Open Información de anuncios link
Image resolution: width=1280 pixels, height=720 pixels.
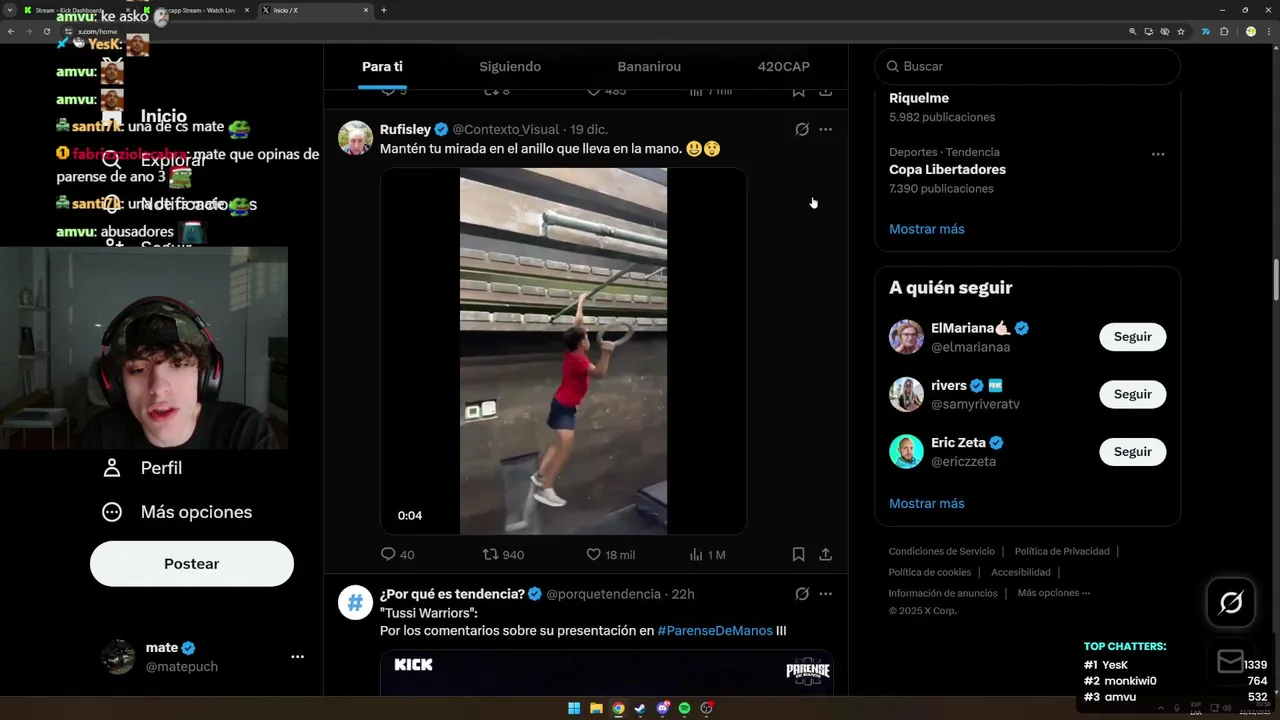pos(943,593)
